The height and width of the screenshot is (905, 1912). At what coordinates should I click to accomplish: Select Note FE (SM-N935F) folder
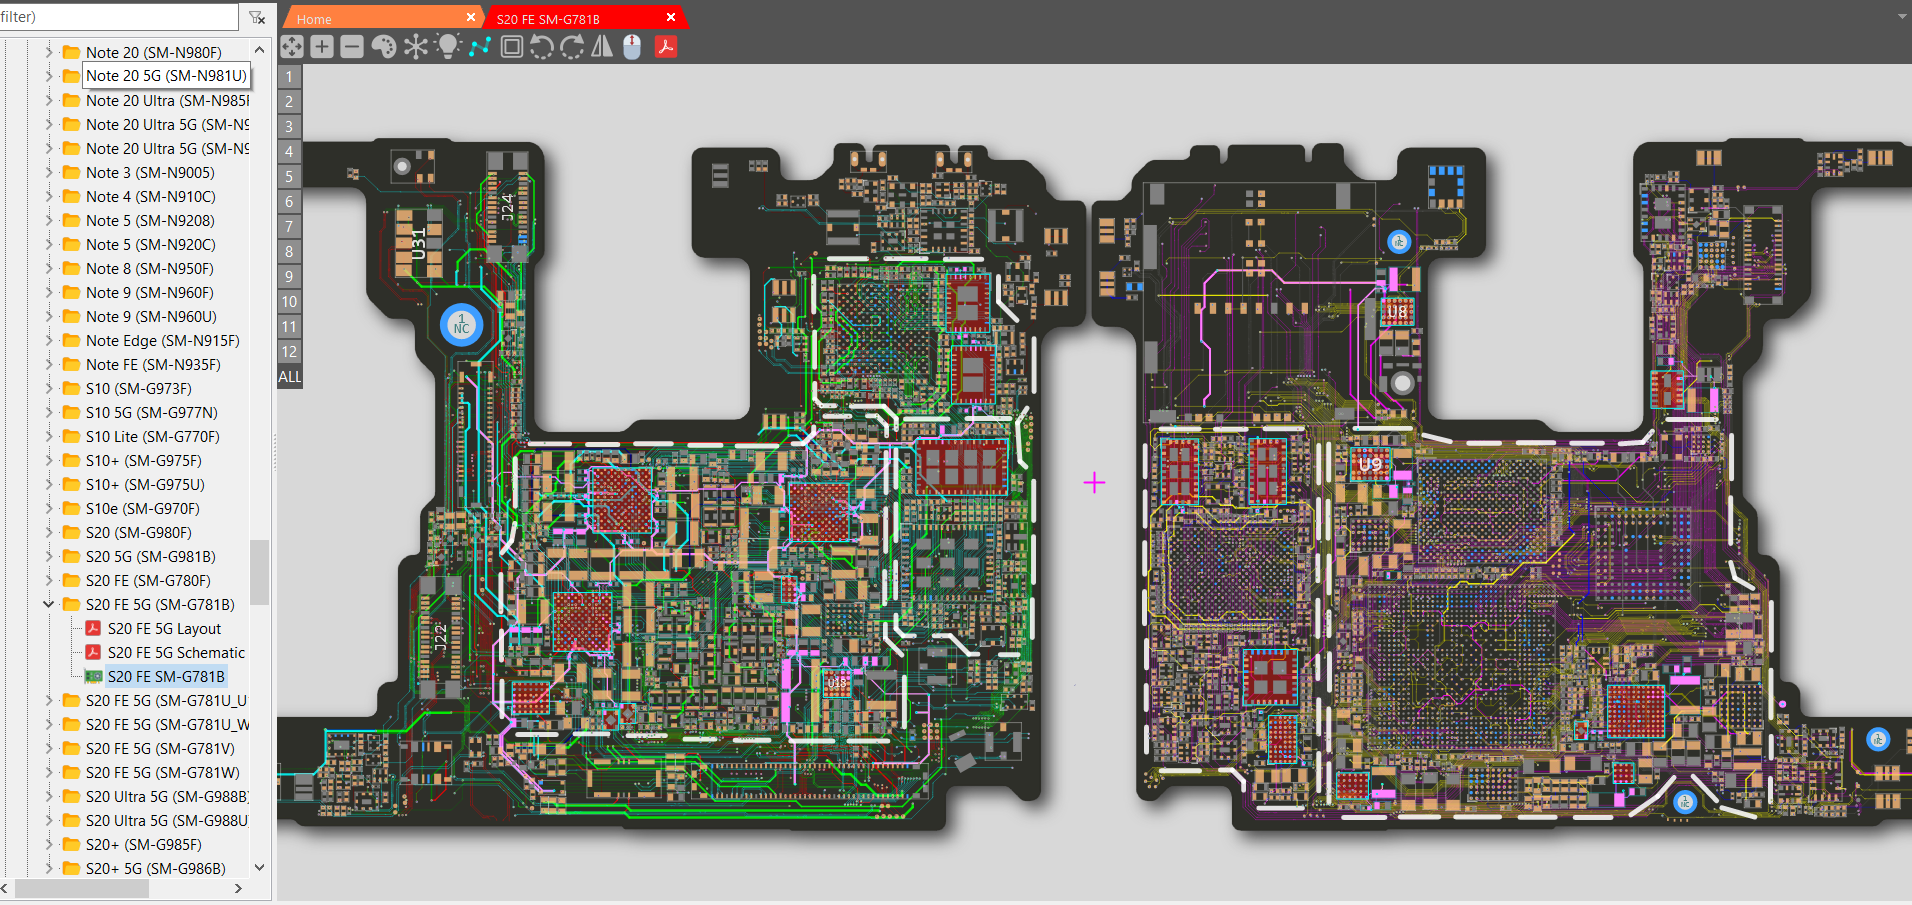pos(153,364)
